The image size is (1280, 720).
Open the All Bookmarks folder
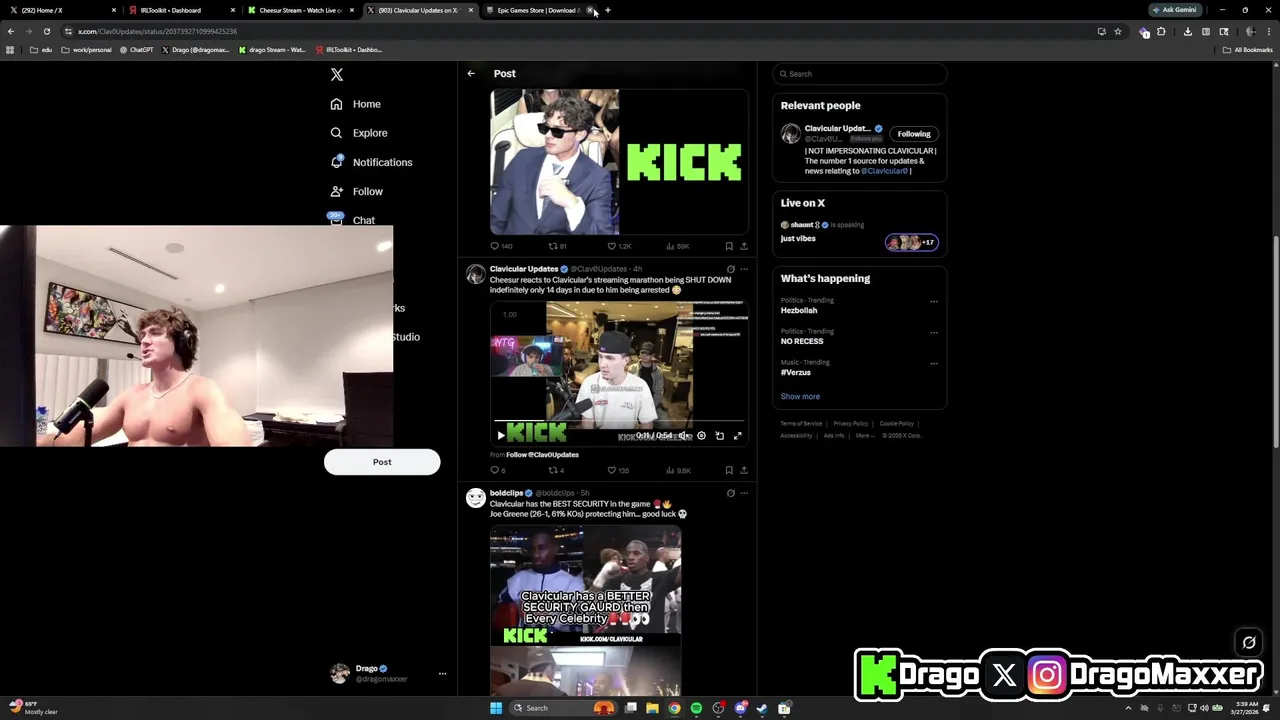(x=1247, y=49)
